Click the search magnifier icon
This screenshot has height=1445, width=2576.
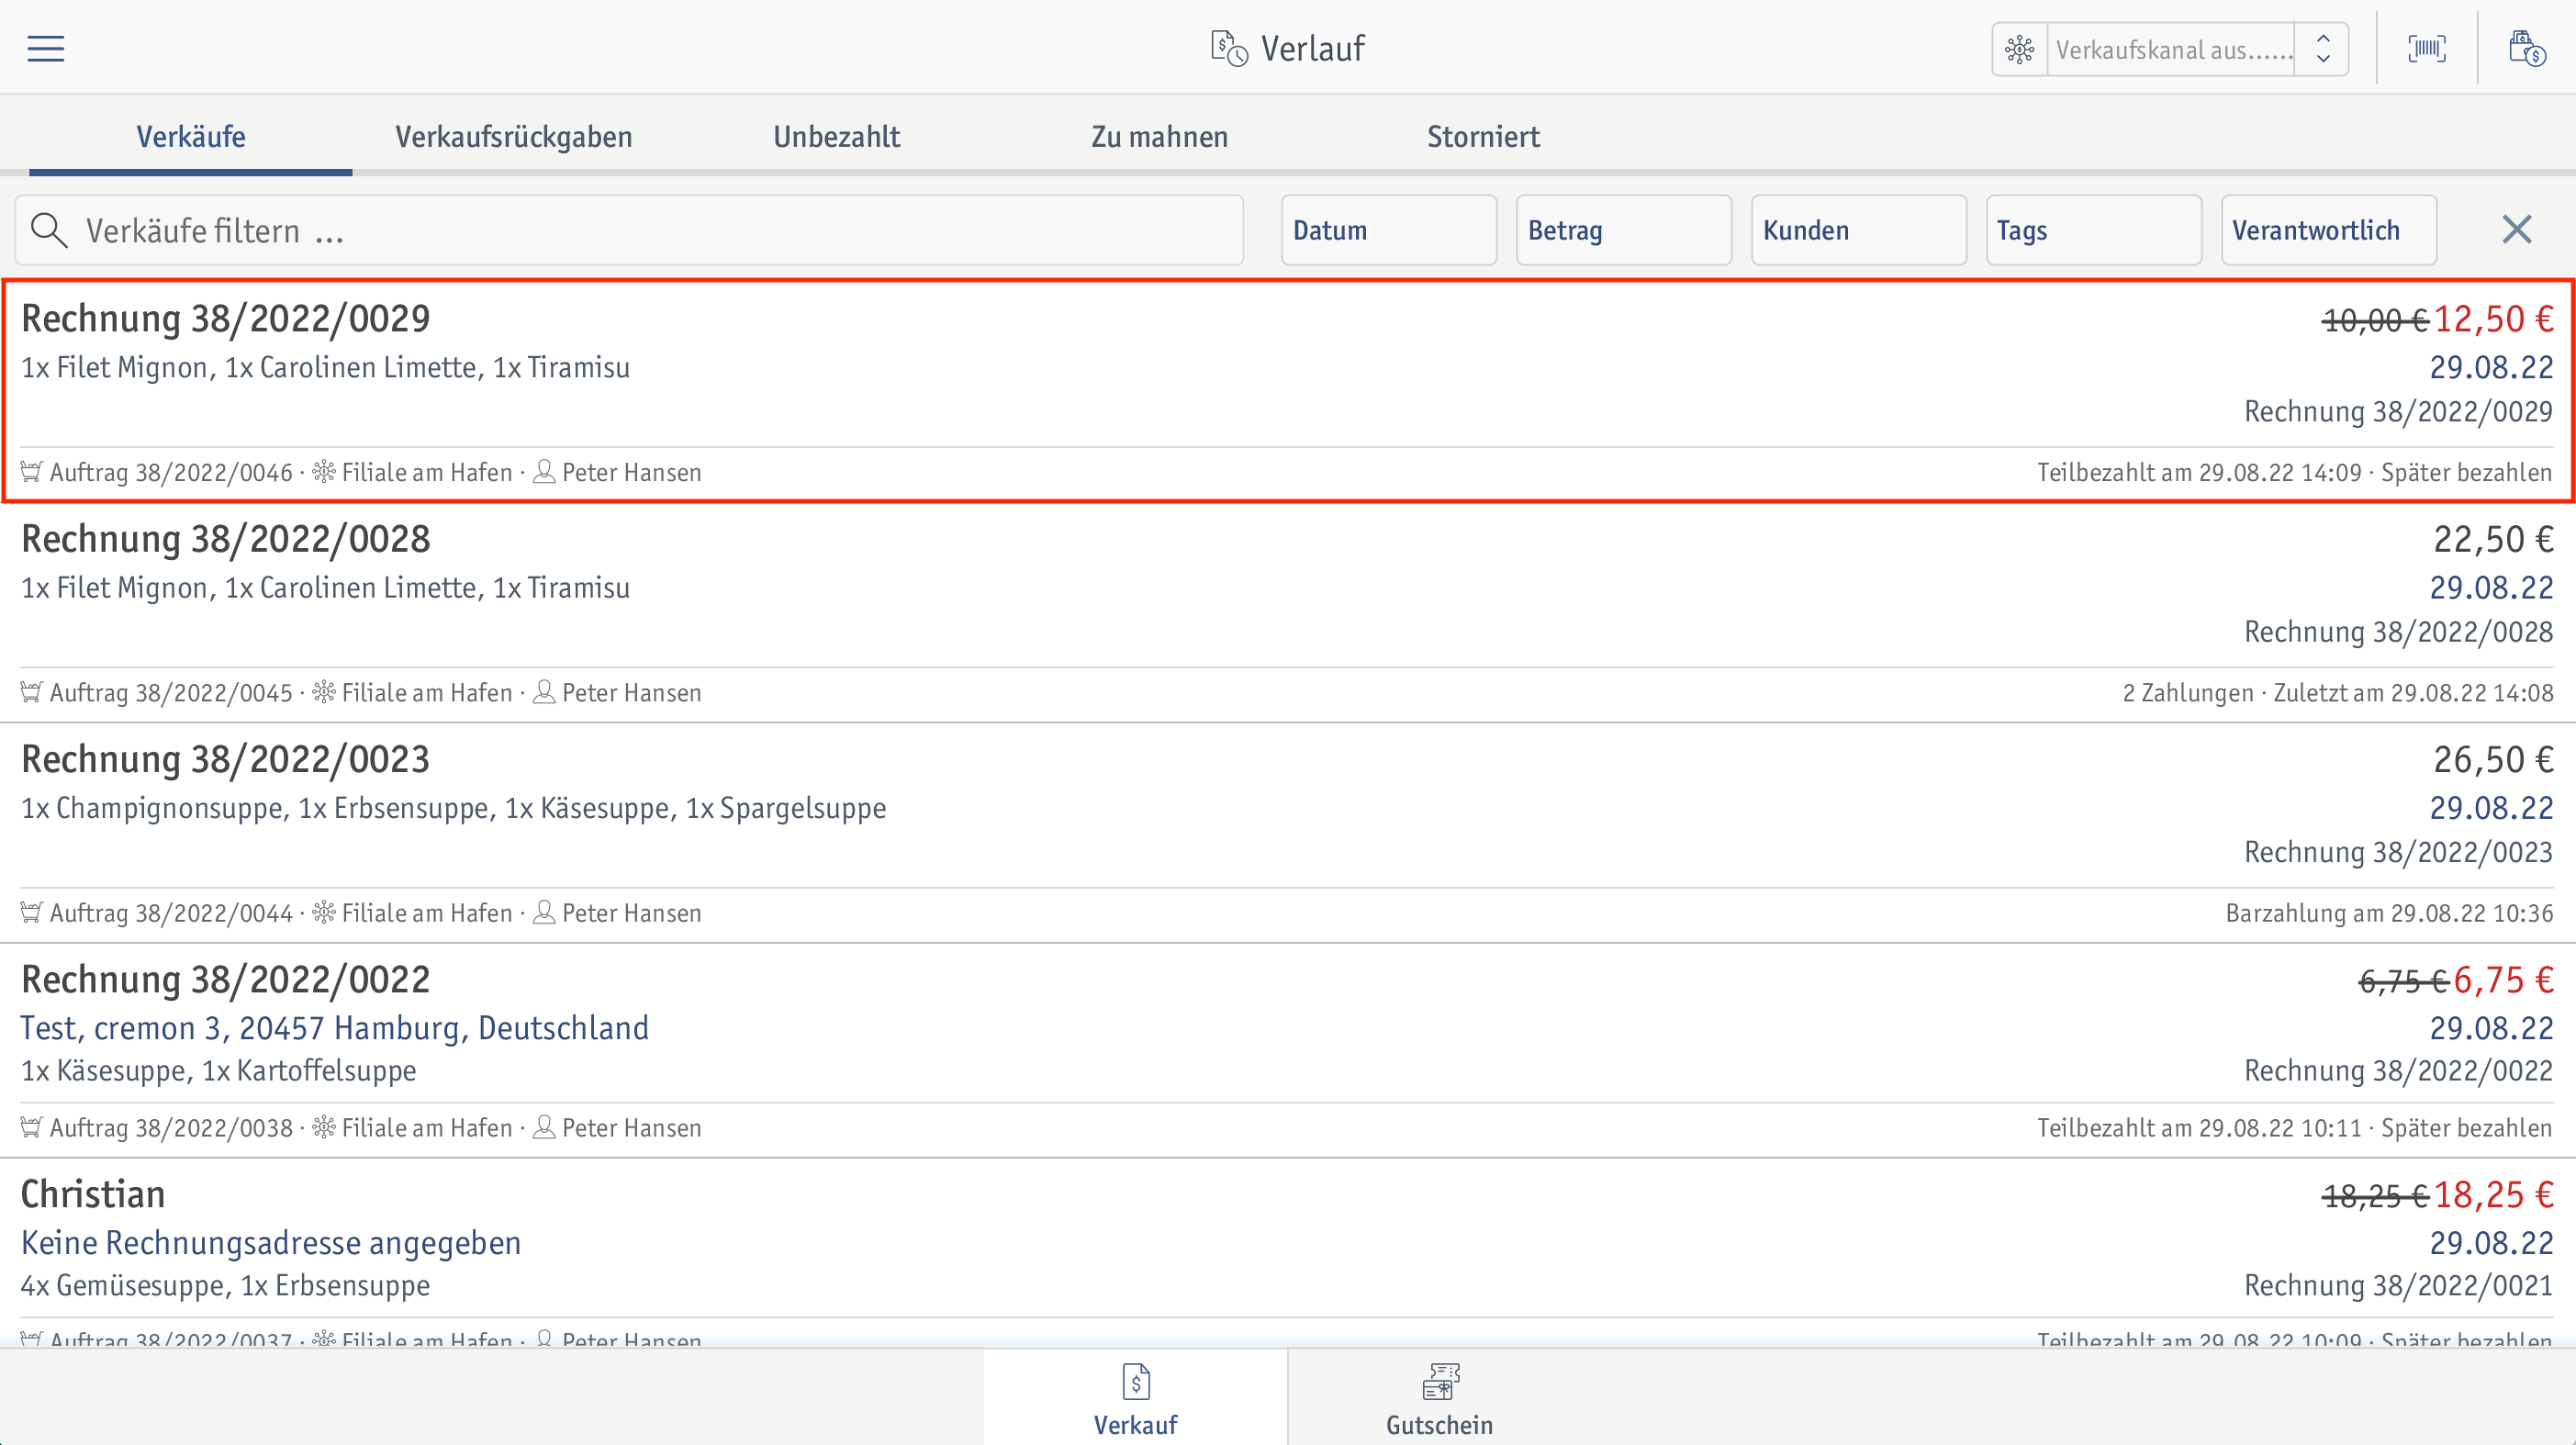click(x=49, y=230)
